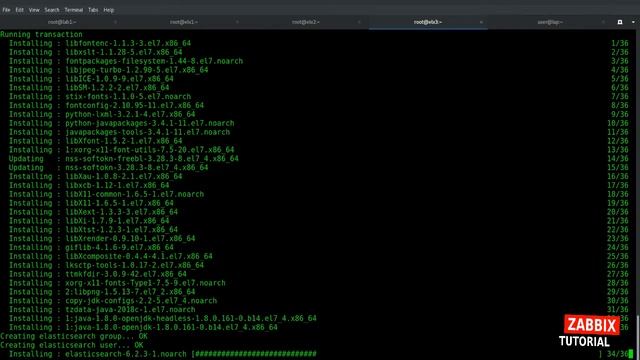
Task: Switch to the root@els1 tab
Action: click(x=184, y=22)
